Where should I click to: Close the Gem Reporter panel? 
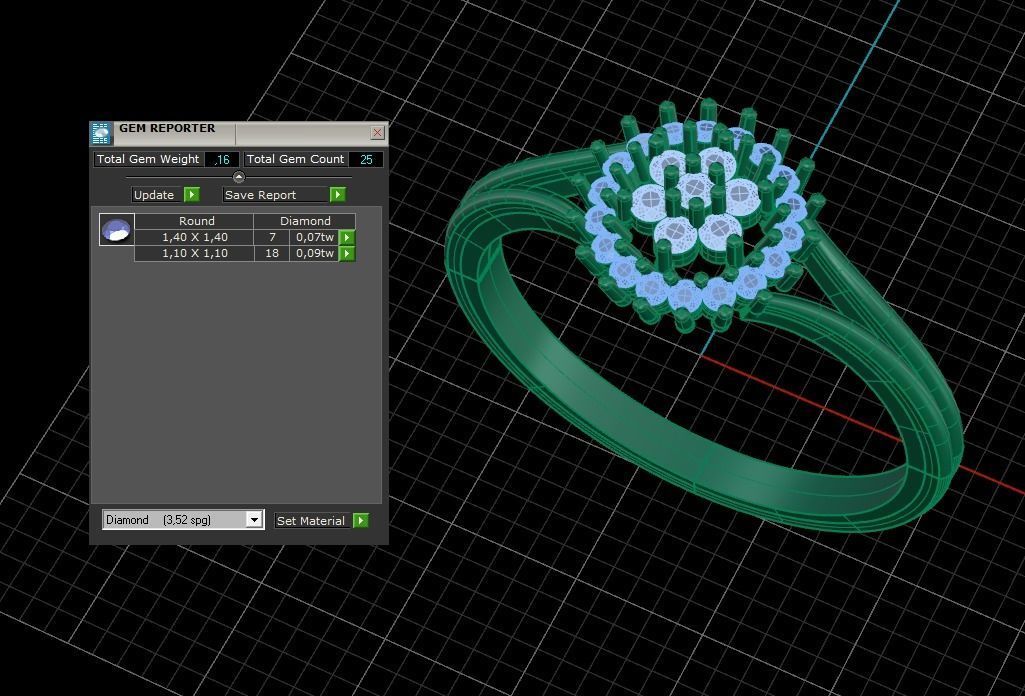377,133
